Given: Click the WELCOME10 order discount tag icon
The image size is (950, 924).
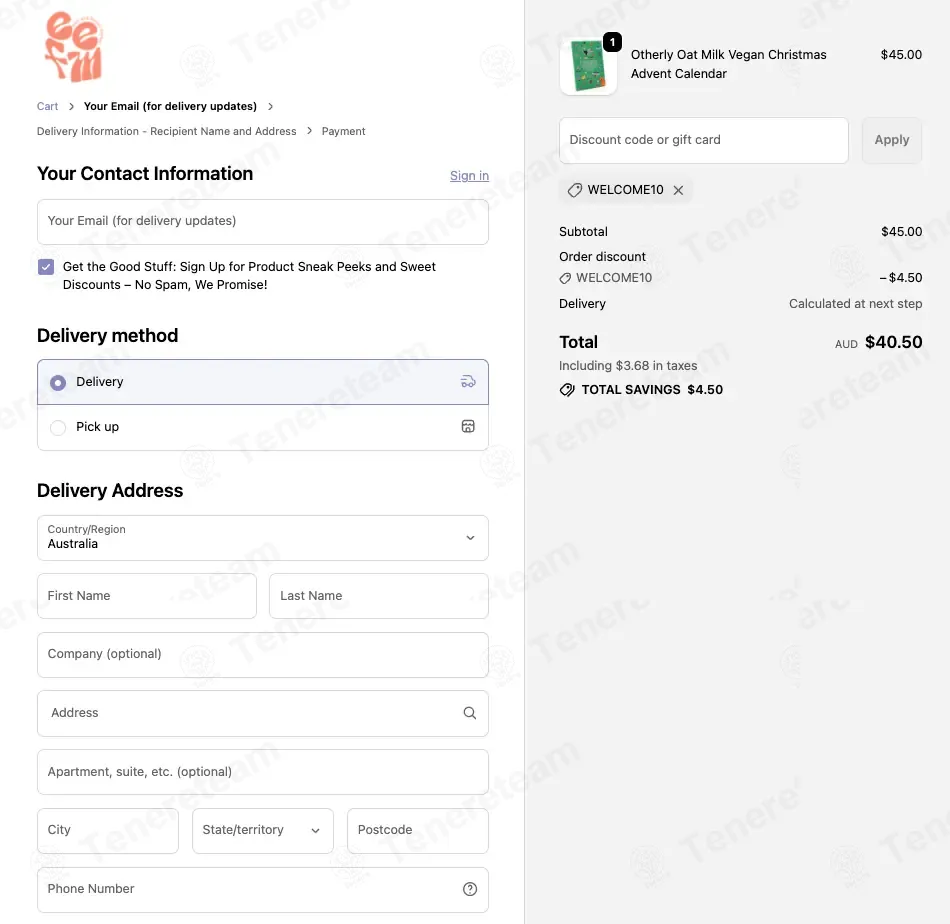Looking at the screenshot, I should click(x=565, y=278).
